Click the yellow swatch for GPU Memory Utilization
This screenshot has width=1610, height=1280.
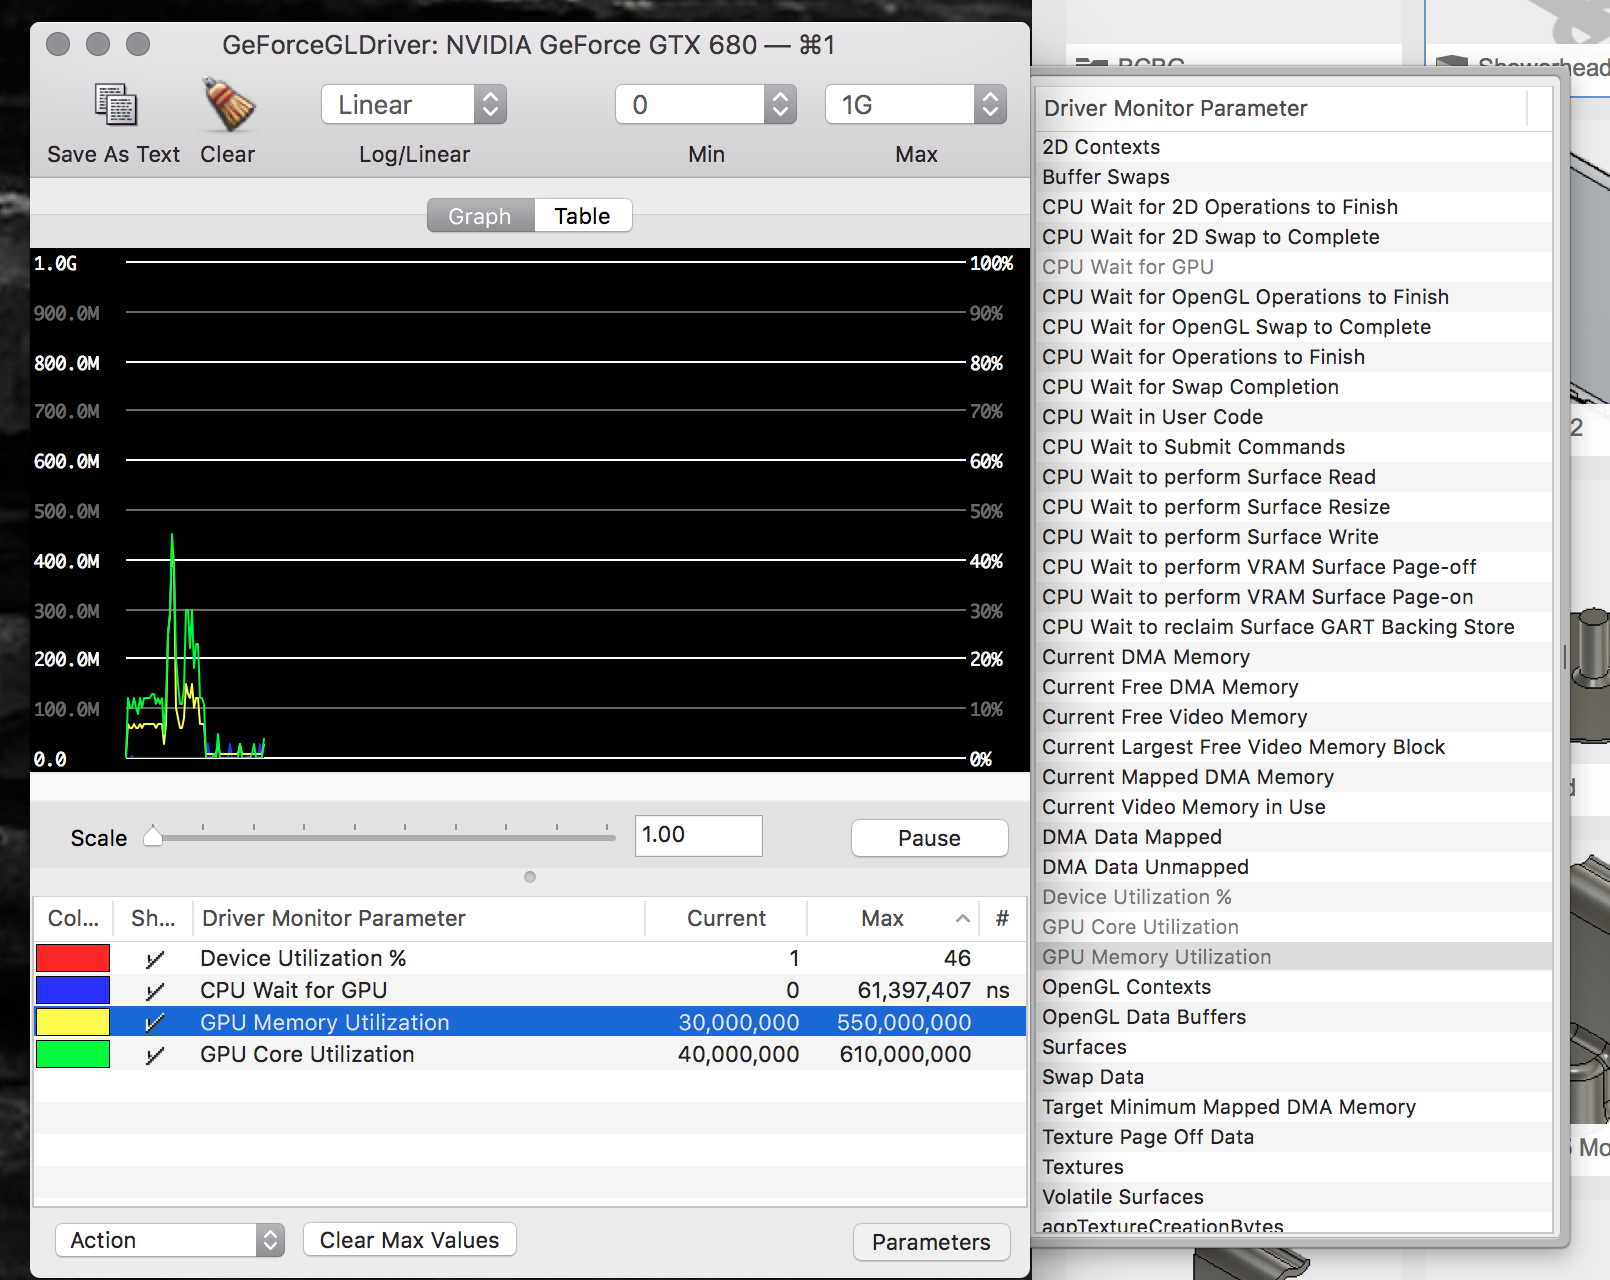click(73, 1022)
